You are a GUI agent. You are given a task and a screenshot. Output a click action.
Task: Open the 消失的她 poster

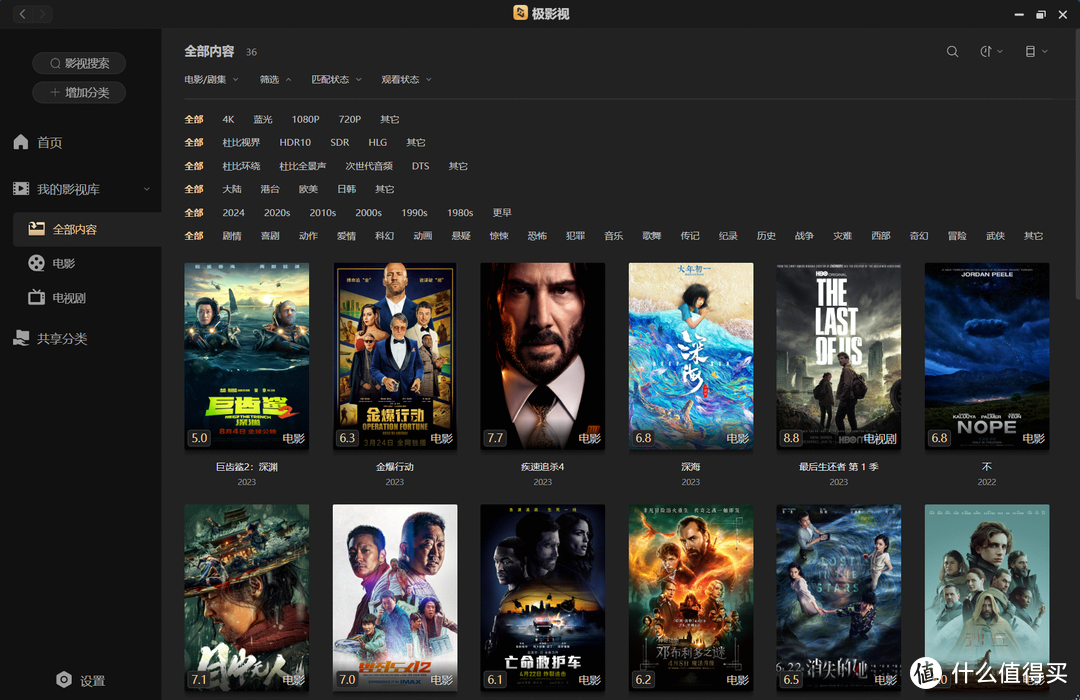click(x=839, y=597)
